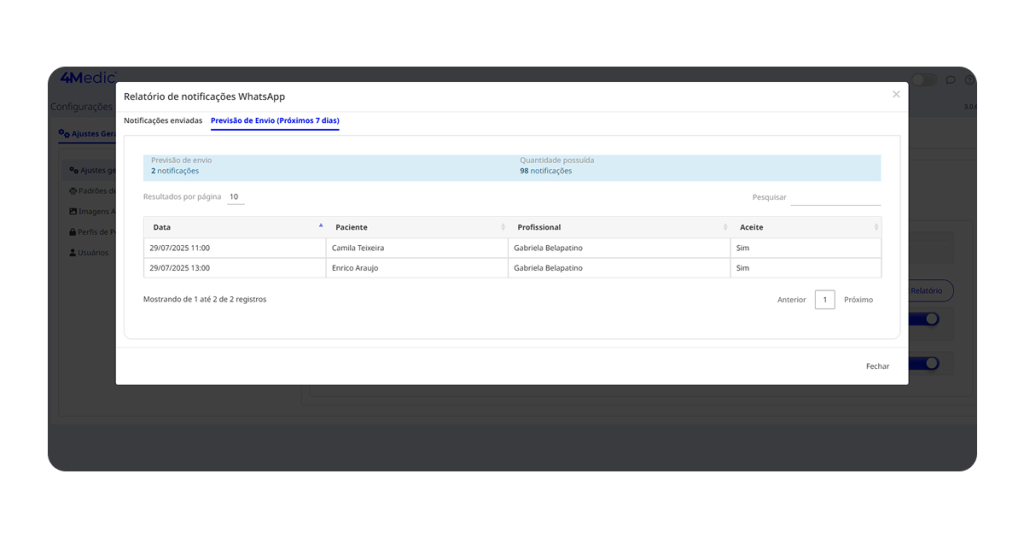Click the 29/07/2025 13:00 date cell
Viewport: 1024px width, 538px height.
tap(234, 268)
